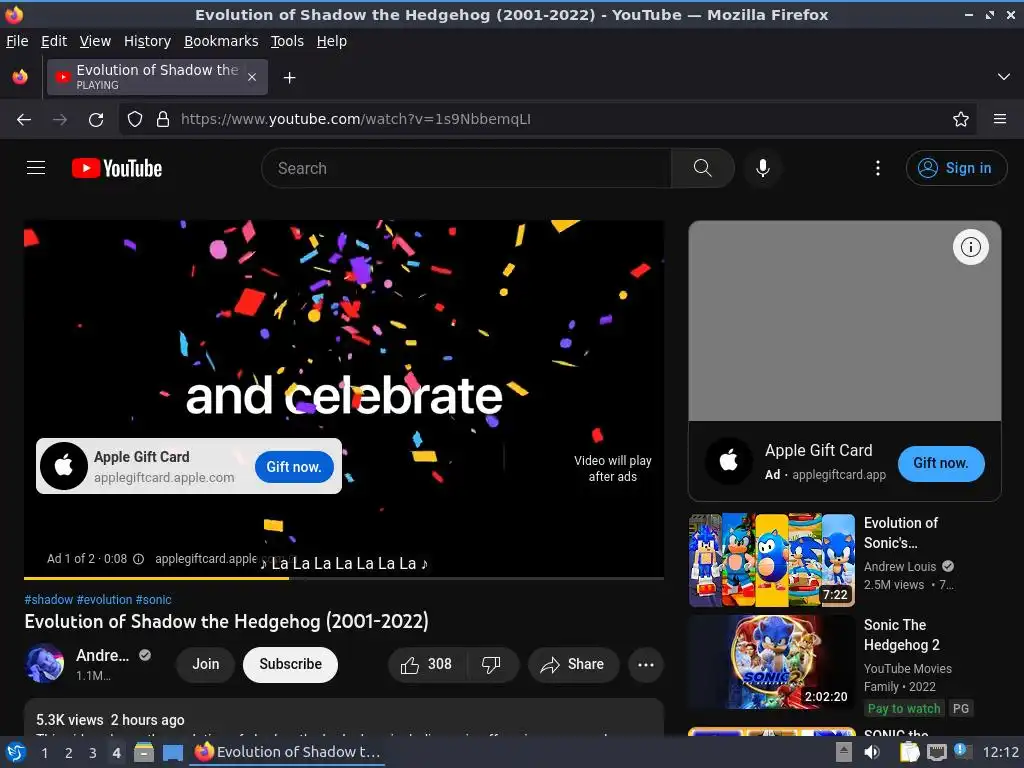Viewport: 1024px width, 768px height.
Task: Close the Evolution of Shadow tab
Action: 252,77
